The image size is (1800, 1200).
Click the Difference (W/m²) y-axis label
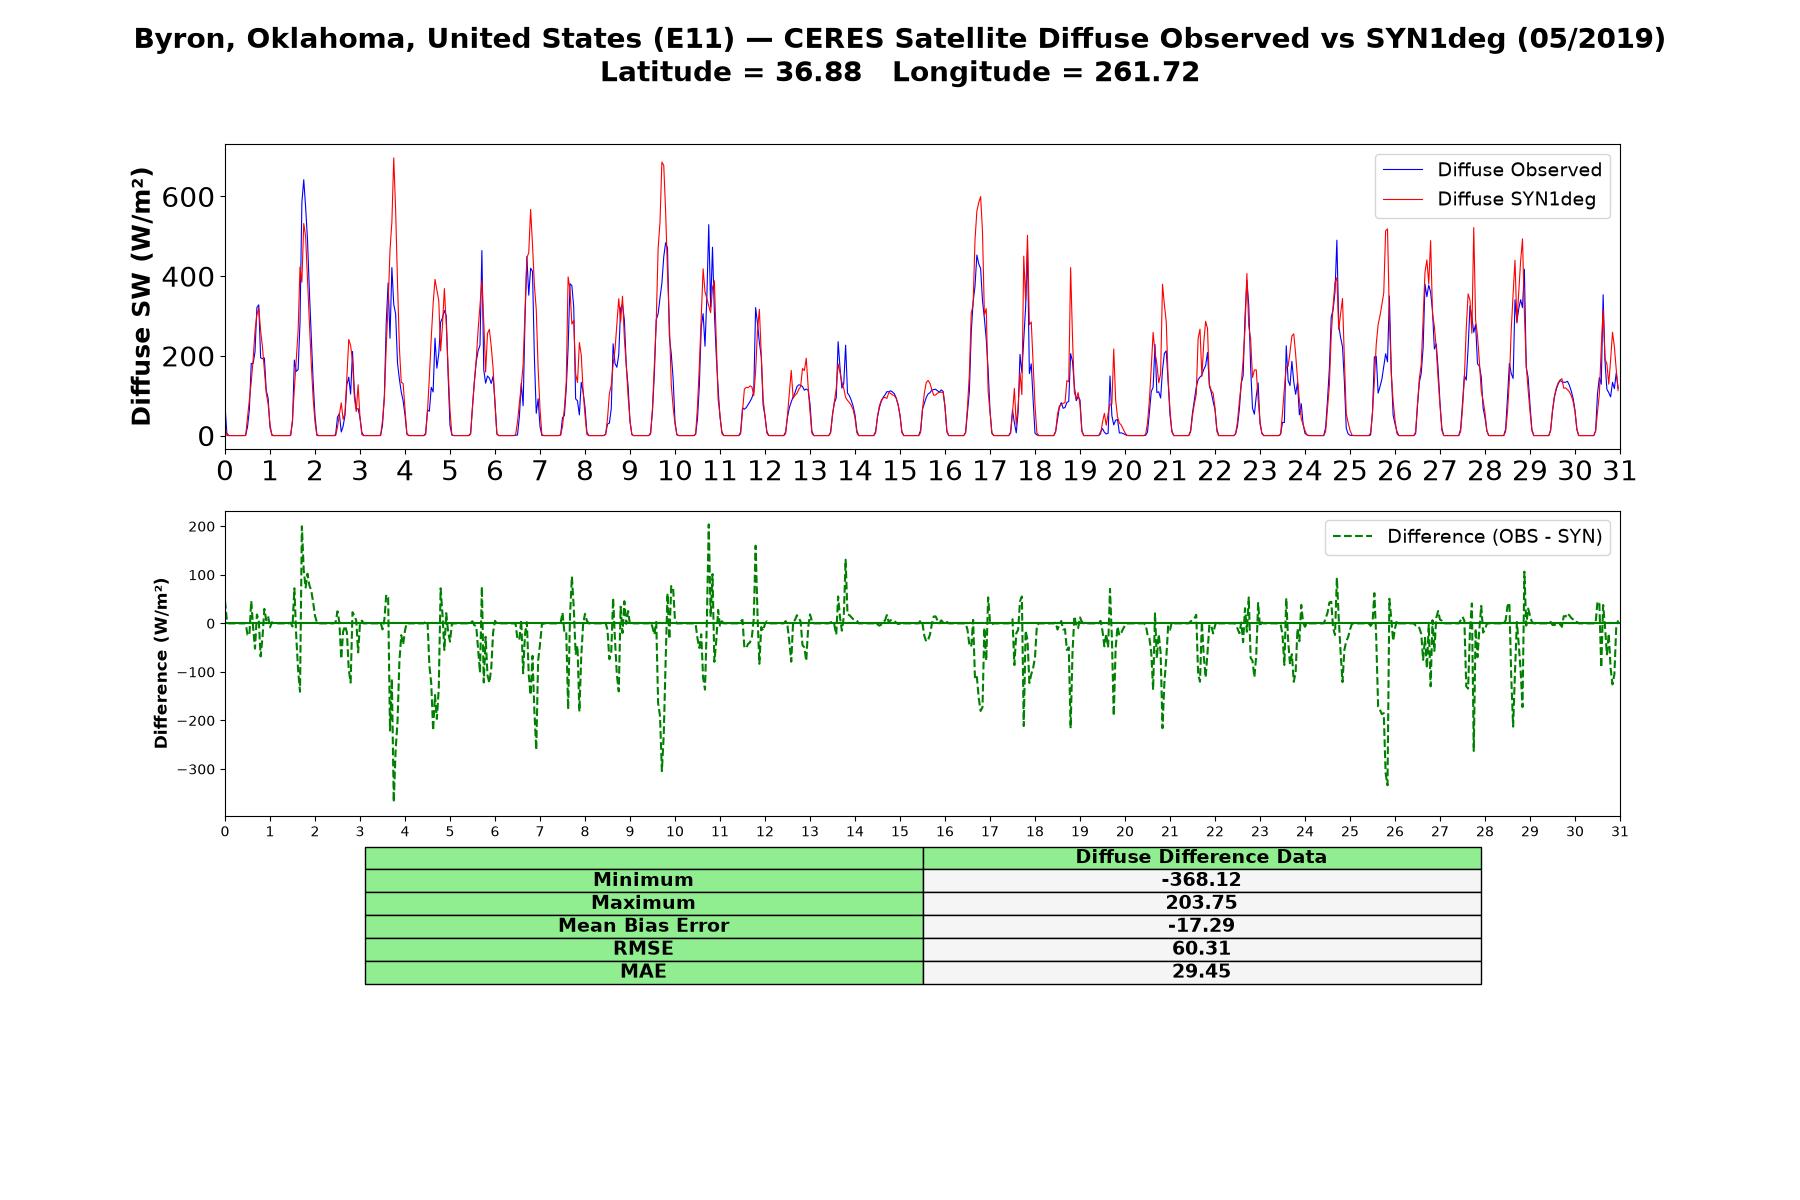[x=161, y=663]
